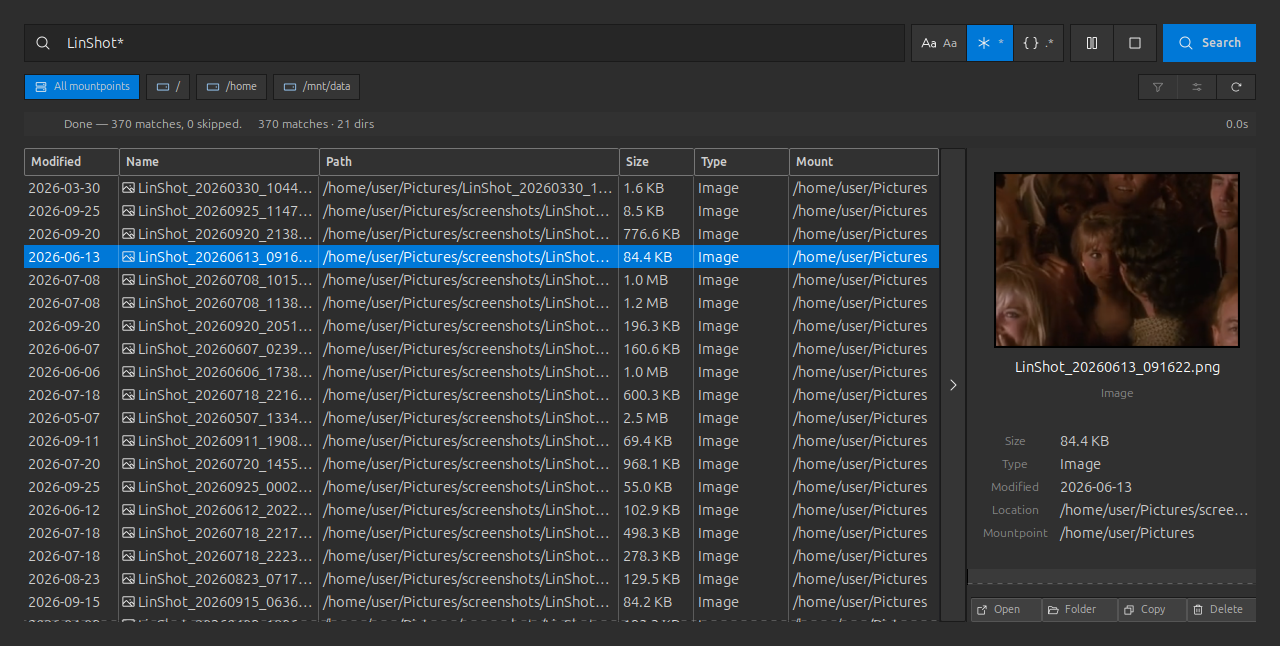Click image icon of LinShot_20260606_1738 row
The image size is (1280, 646).
click(x=128, y=372)
